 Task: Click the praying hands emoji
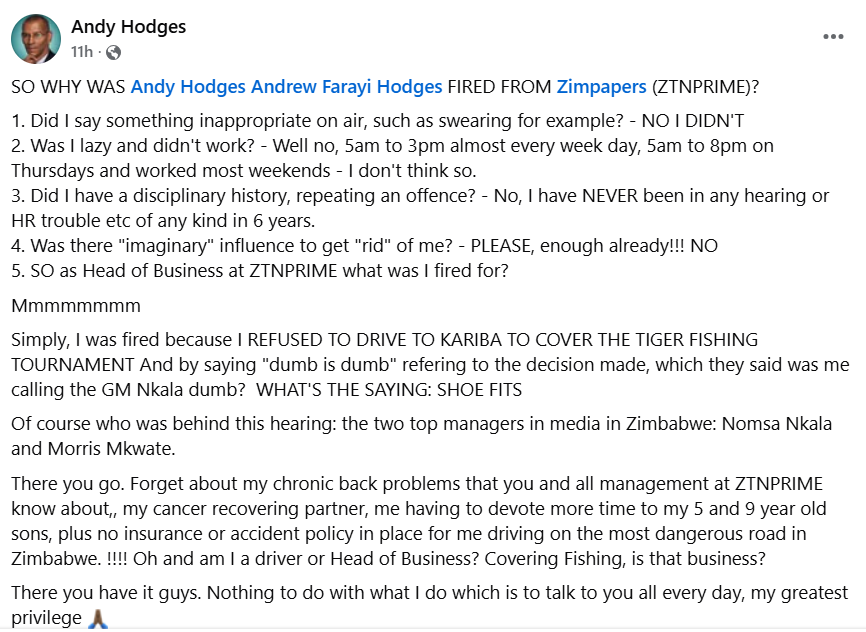(97, 618)
